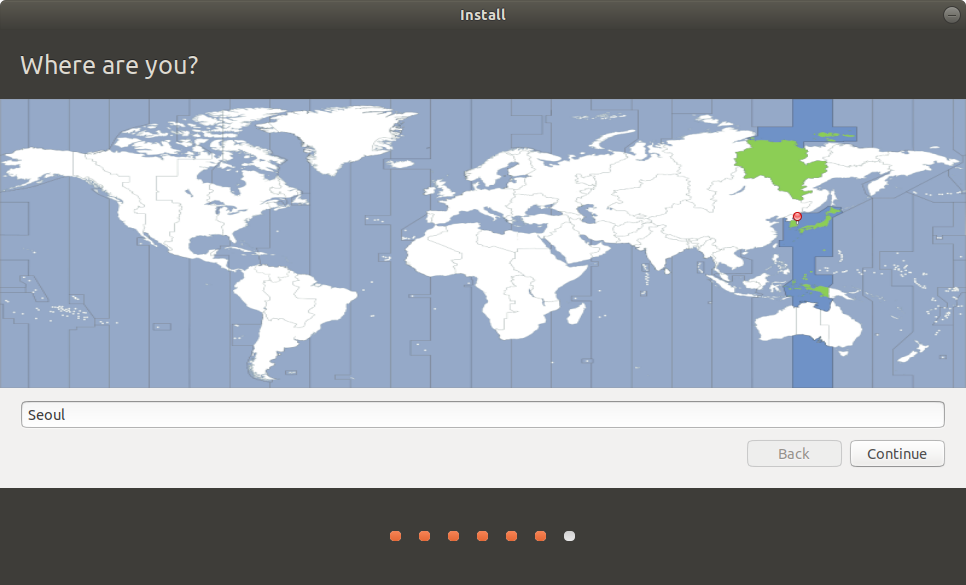Click the Continue button
This screenshot has height=585, width=966.
point(897,454)
